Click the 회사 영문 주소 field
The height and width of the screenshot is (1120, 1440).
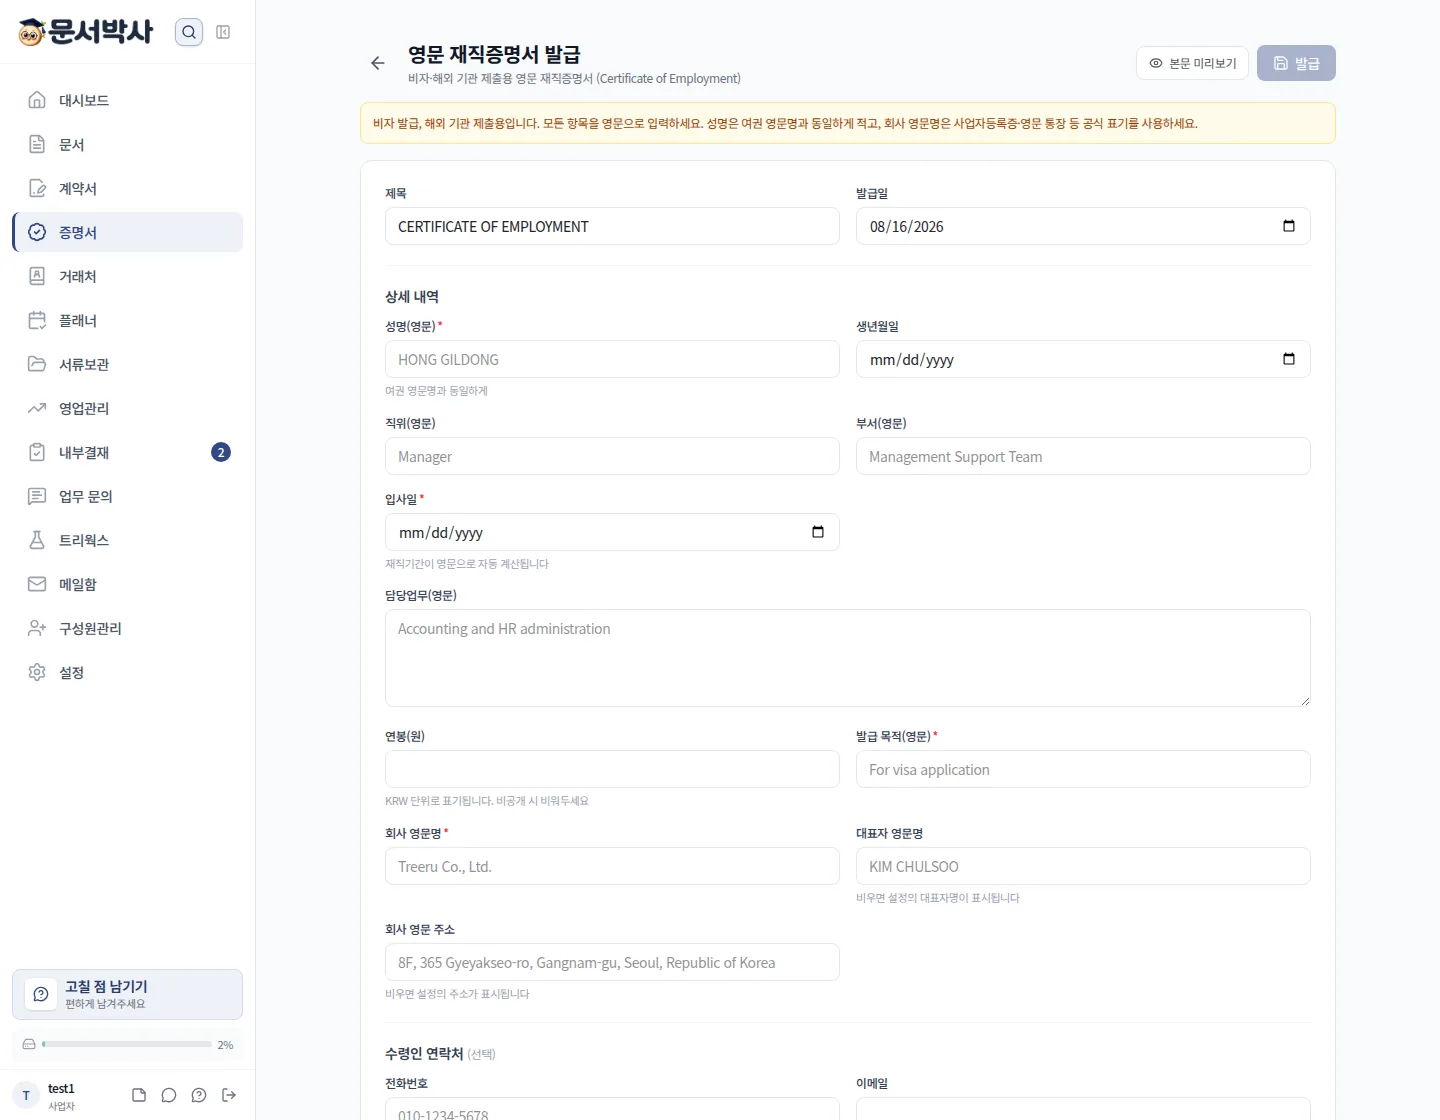point(612,962)
